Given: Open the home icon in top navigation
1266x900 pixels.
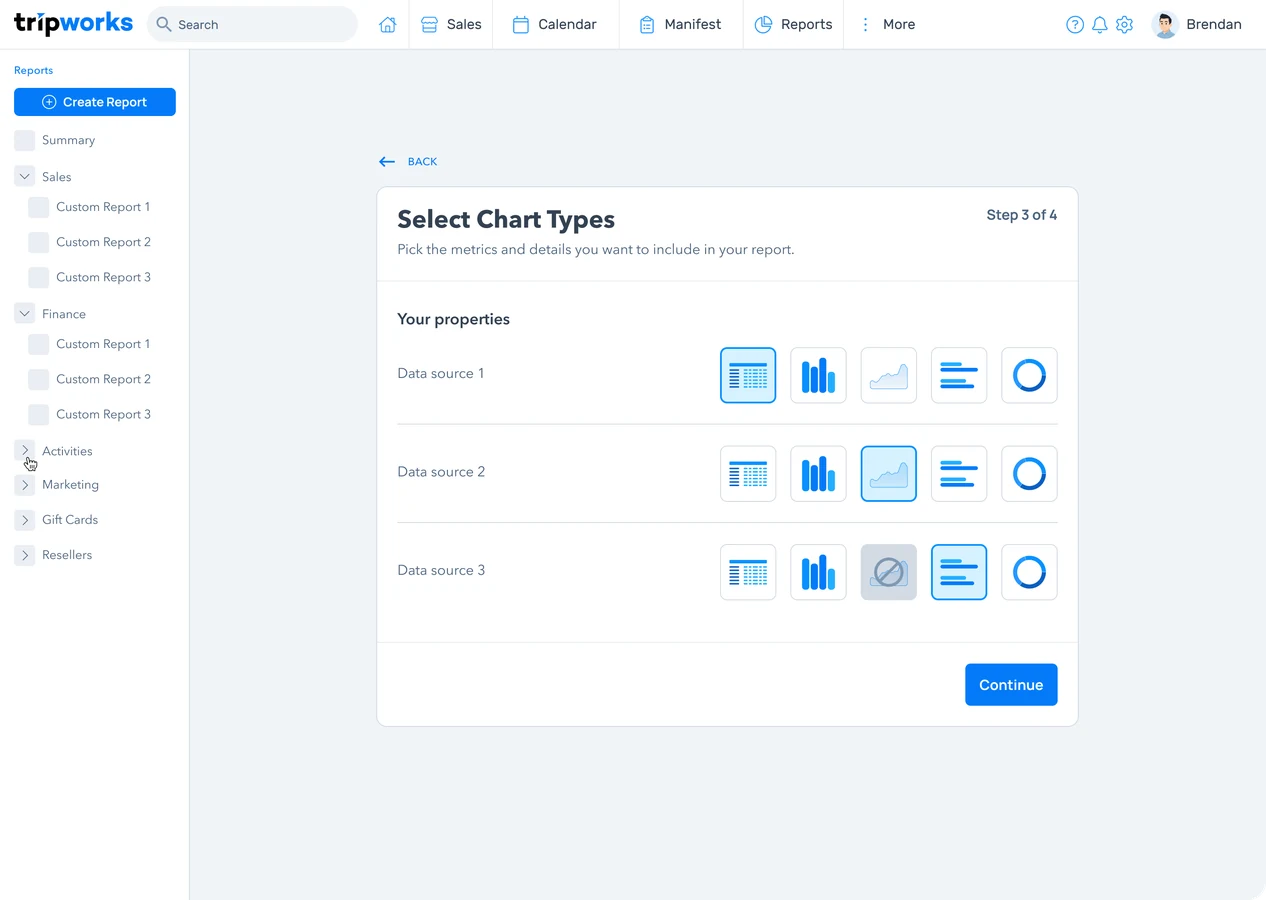Looking at the screenshot, I should coord(387,25).
